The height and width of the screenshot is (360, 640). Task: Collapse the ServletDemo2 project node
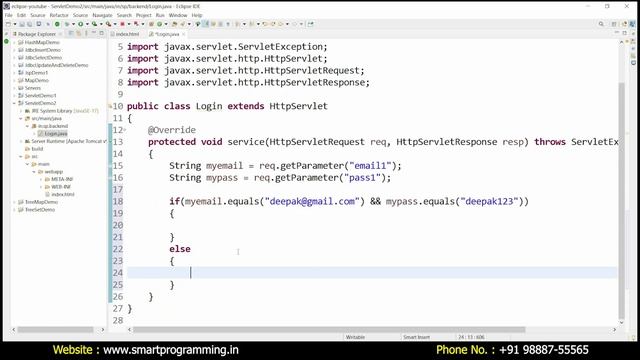(14, 103)
